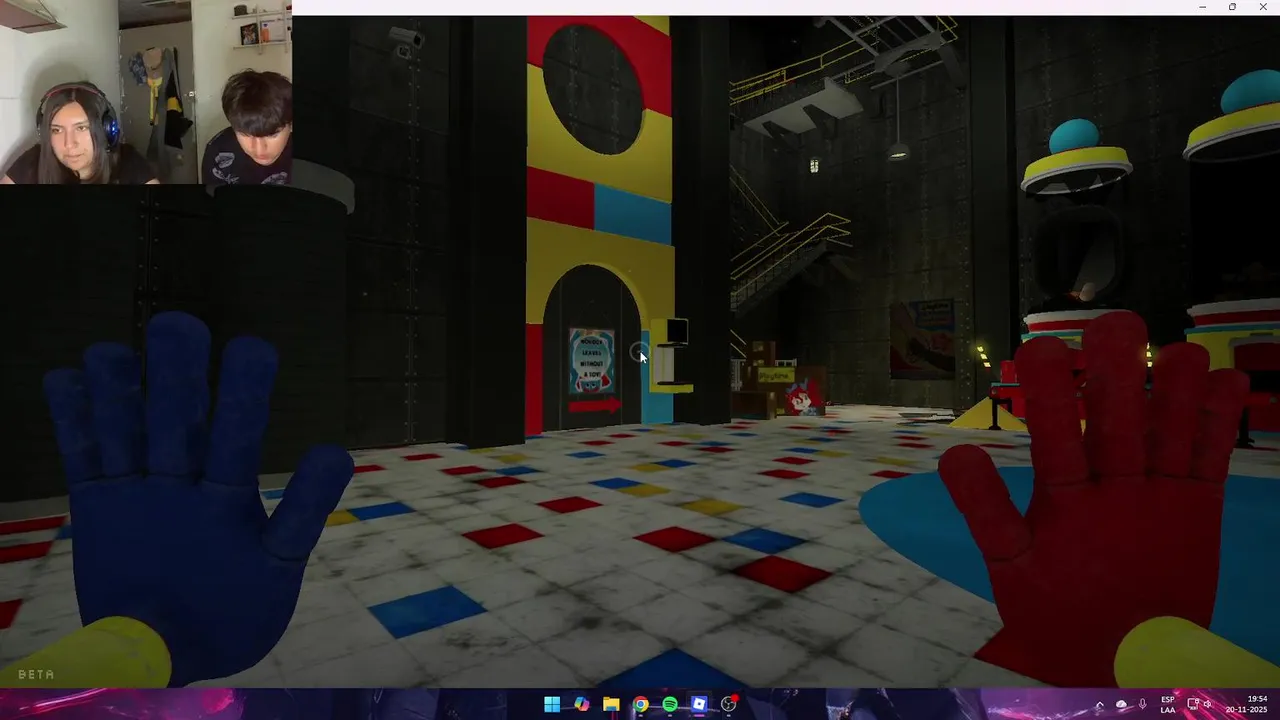
Task: Click the red-haired toy on the floor
Action: coord(803,399)
